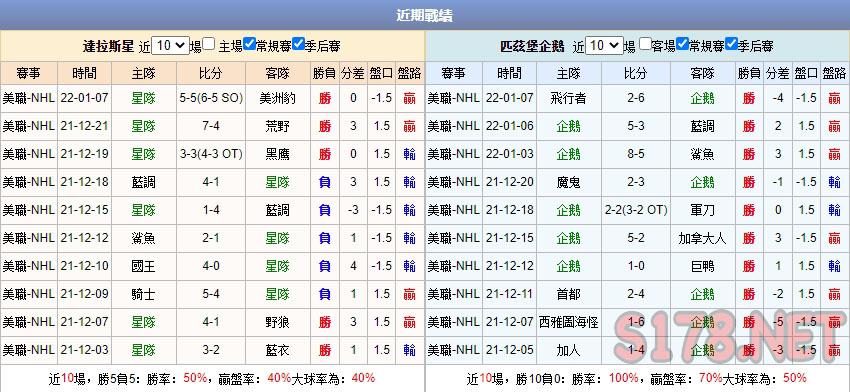This screenshot has height=392, width=850.
Task: Click 盤路 column header in Penguins table
Action: point(834,73)
